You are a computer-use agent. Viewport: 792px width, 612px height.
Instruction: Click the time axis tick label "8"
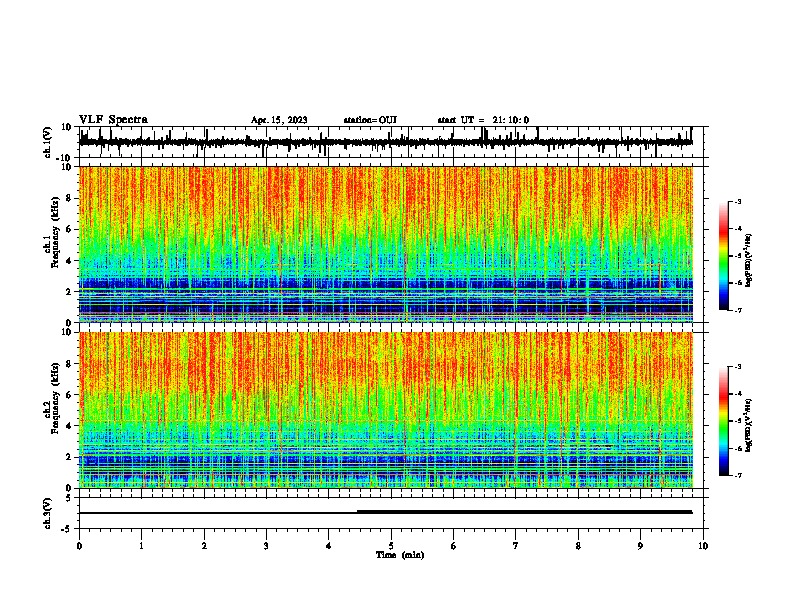coord(578,546)
